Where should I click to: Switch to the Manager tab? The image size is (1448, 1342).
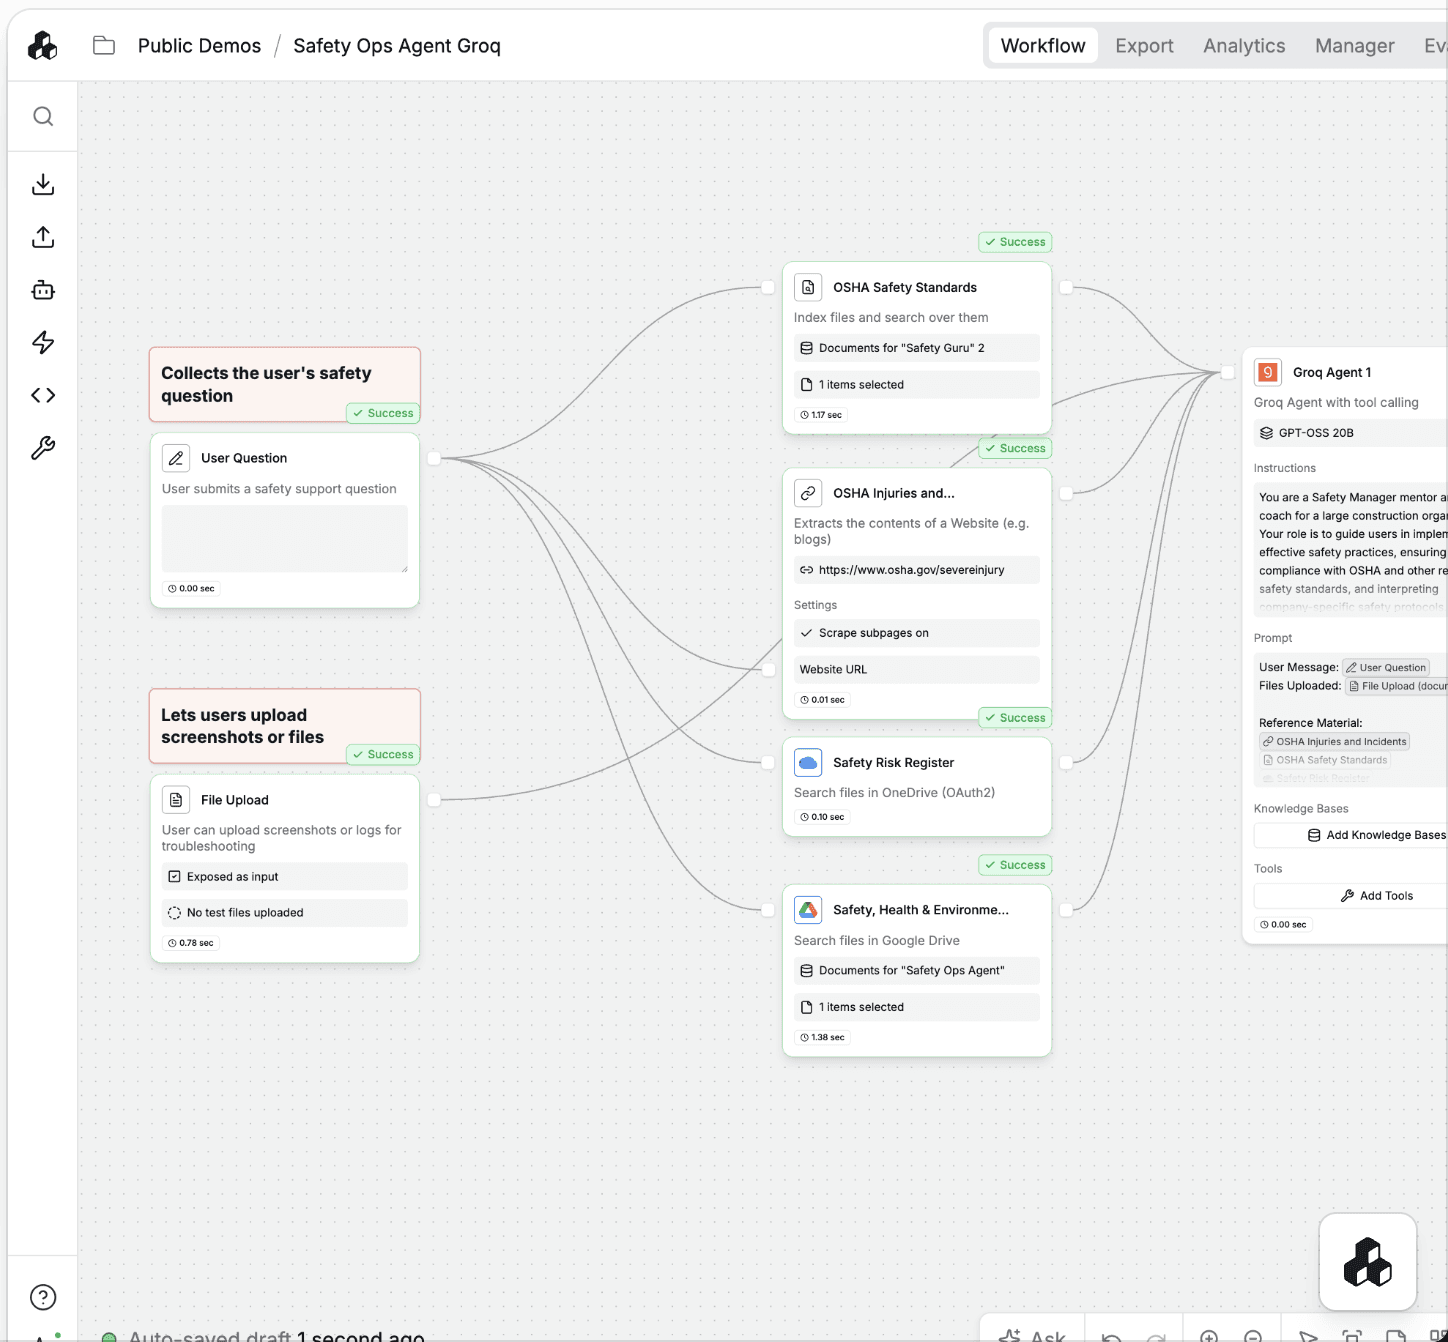[1354, 46]
